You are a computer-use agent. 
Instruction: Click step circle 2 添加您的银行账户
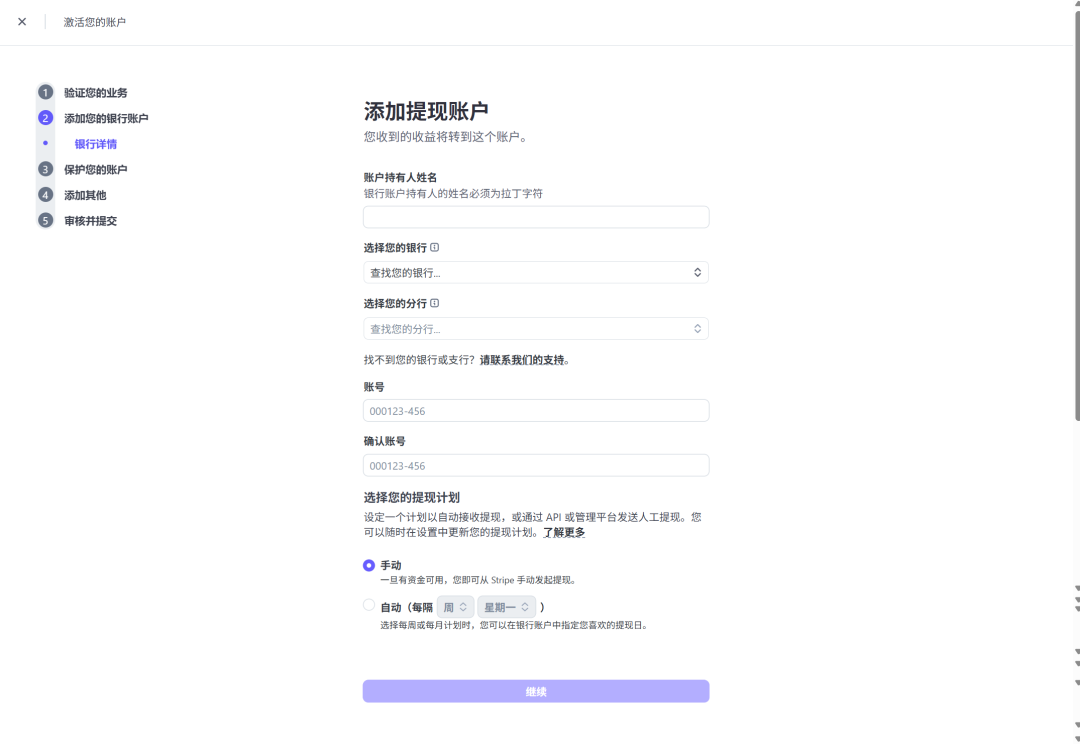45,117
